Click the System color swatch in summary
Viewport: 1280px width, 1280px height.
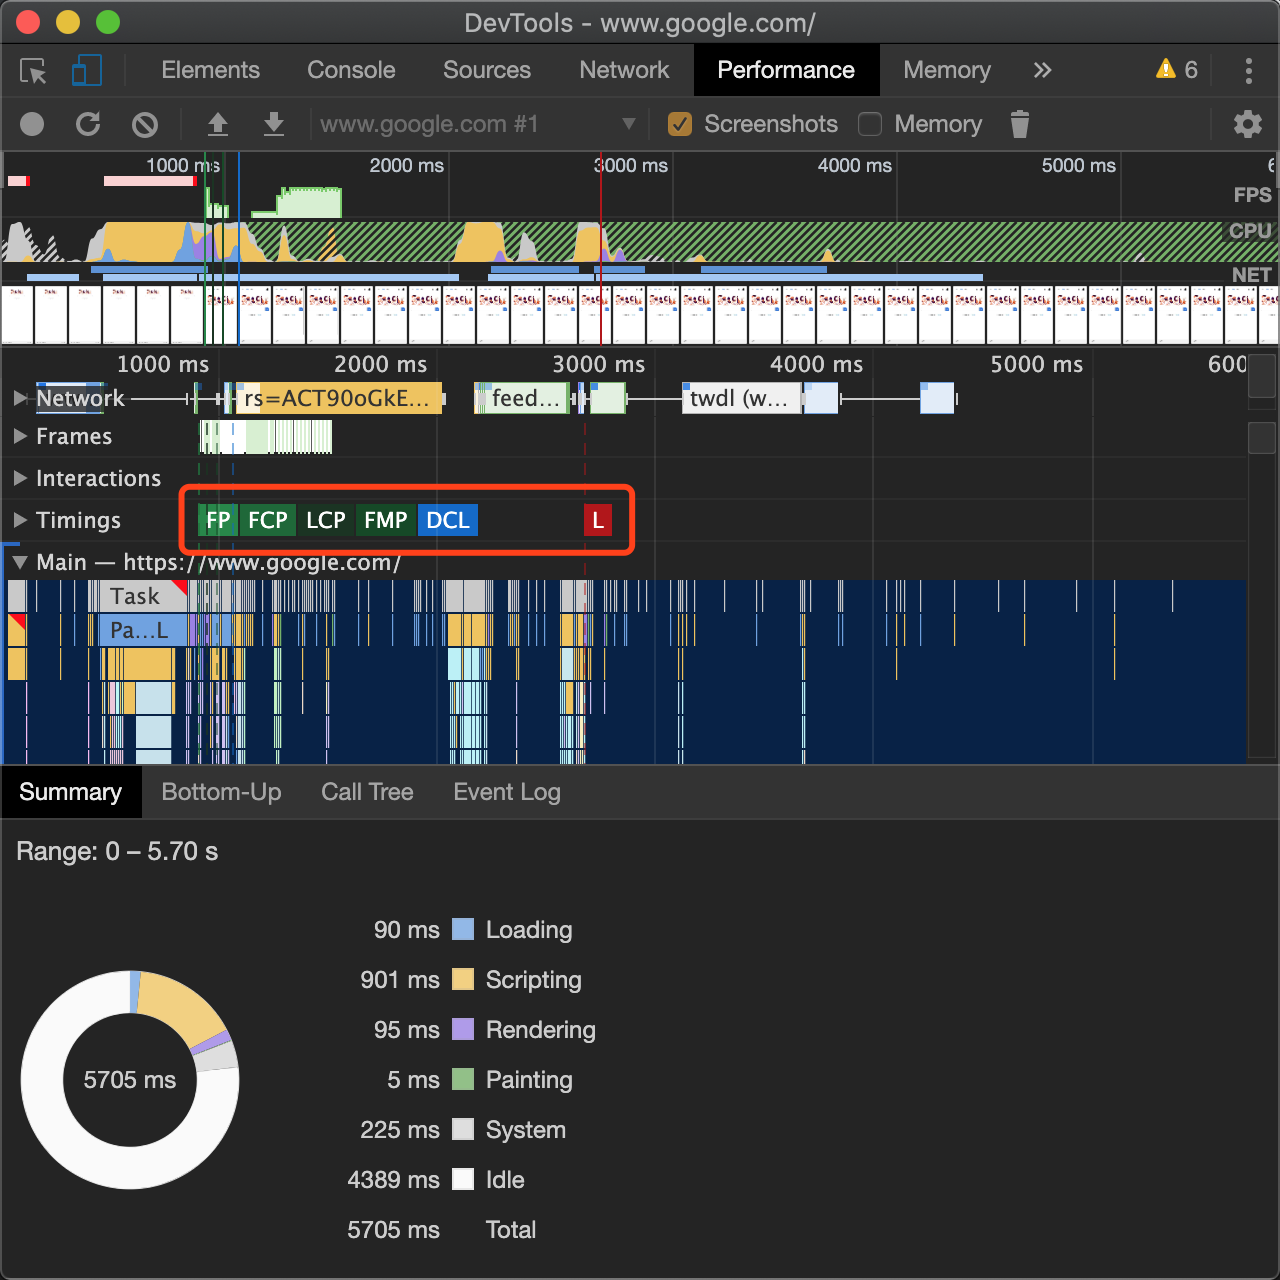click(463, 1129)
